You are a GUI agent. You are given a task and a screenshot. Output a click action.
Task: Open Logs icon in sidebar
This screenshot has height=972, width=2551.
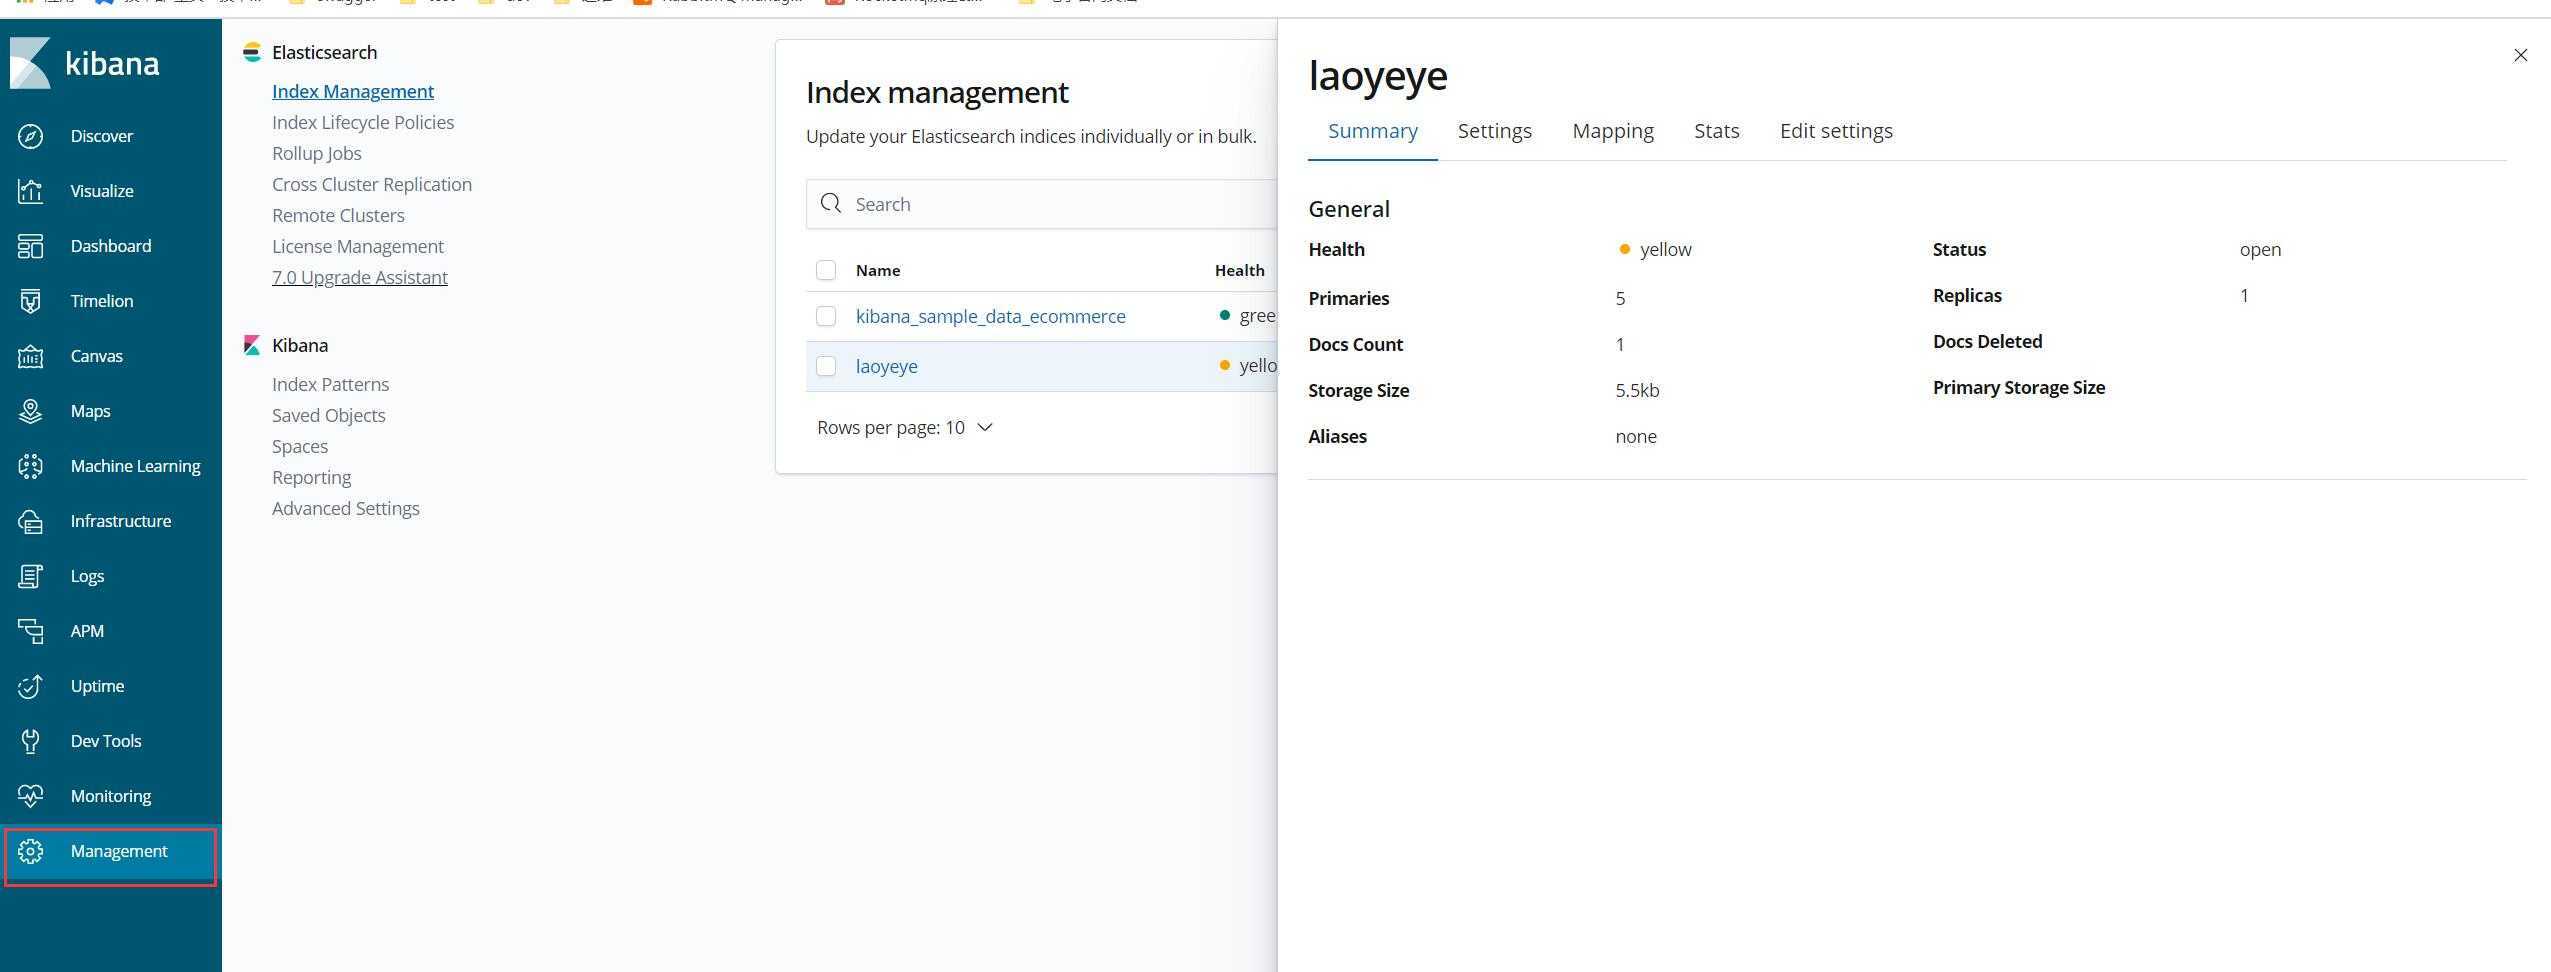tap(31, 576)
